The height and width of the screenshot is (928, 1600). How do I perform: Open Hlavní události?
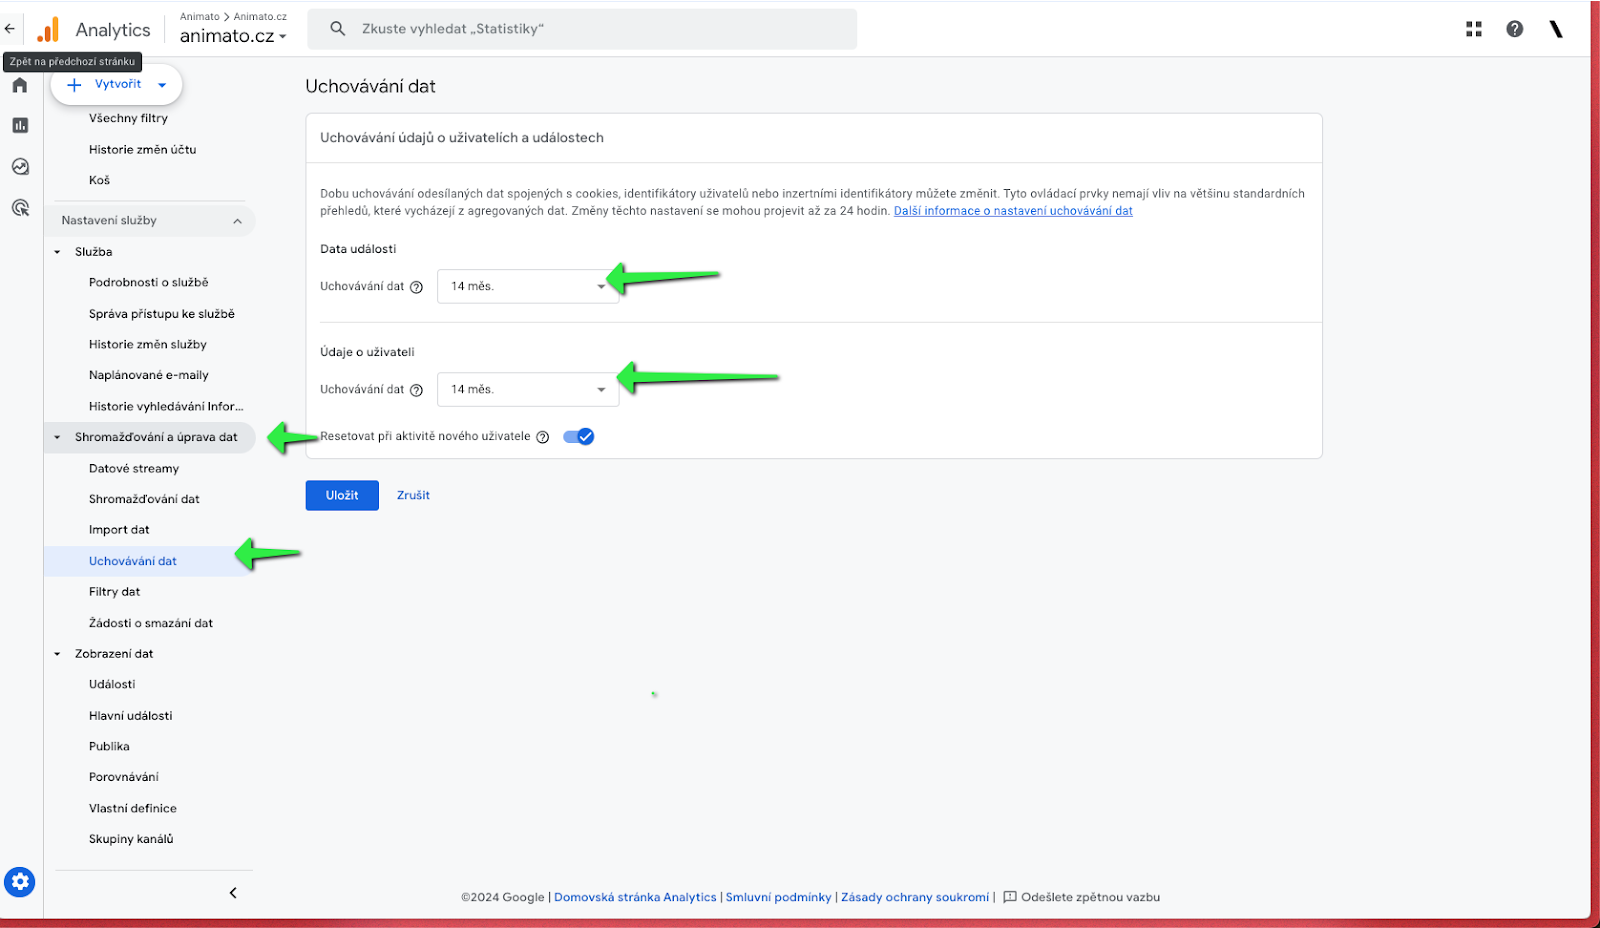click(x=130, y=716)
